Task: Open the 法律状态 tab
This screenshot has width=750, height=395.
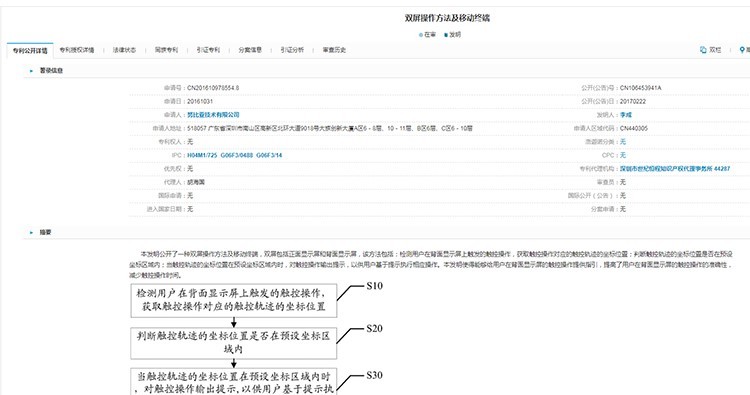Action: pos(124,50)
